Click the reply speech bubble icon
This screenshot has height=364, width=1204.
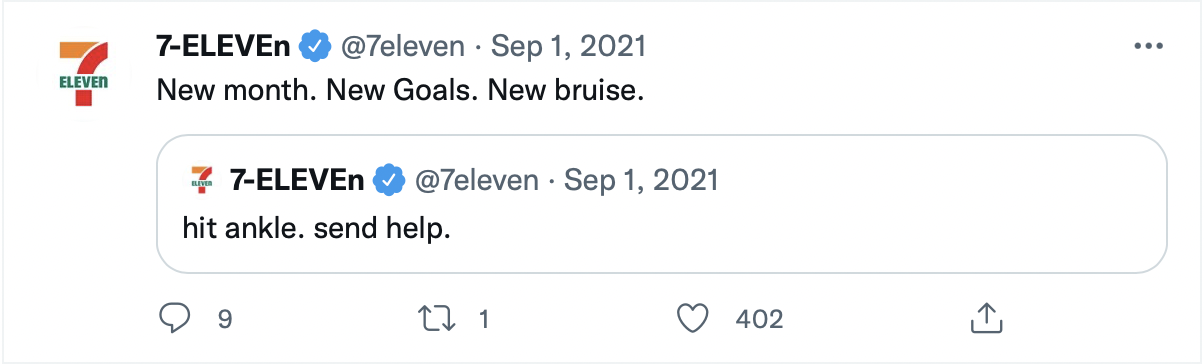[x=176, y=319]
